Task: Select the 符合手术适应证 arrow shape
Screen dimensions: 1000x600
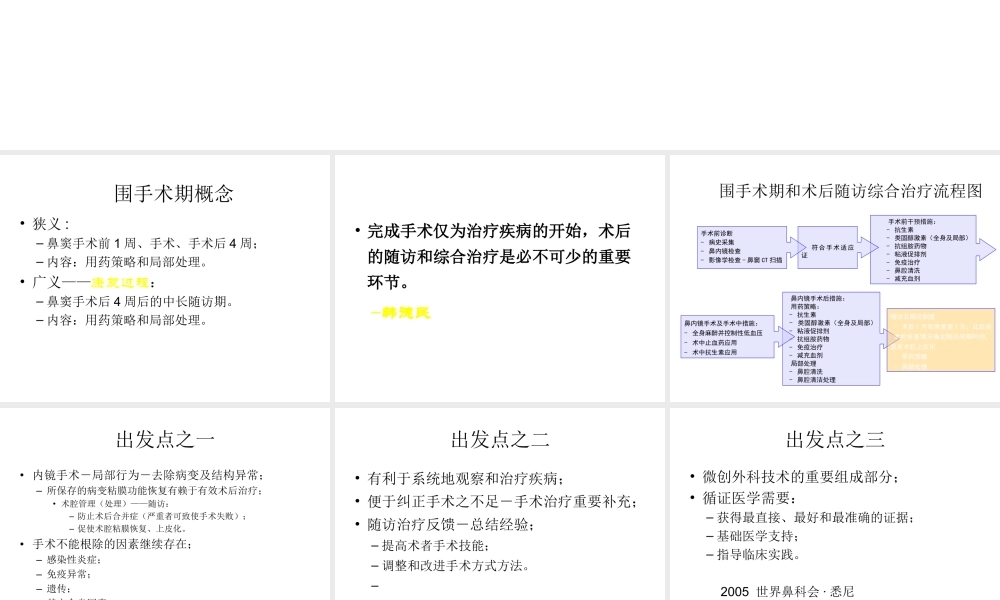Action: (x=828, y=249)
